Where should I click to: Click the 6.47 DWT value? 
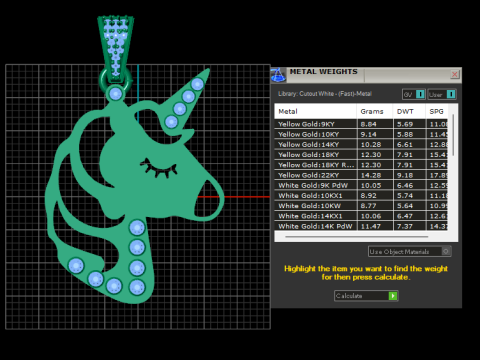coord(405,216)
